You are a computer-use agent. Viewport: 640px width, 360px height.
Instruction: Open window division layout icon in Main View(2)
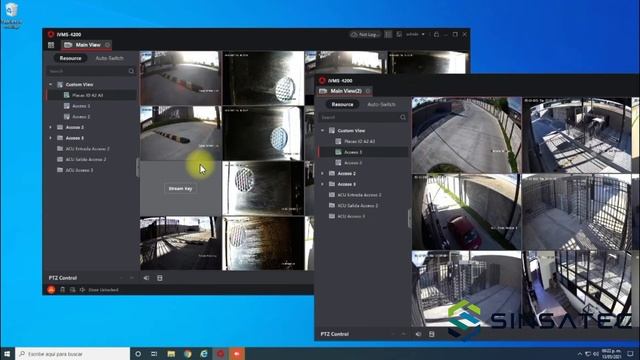click(x=432, y=334)
